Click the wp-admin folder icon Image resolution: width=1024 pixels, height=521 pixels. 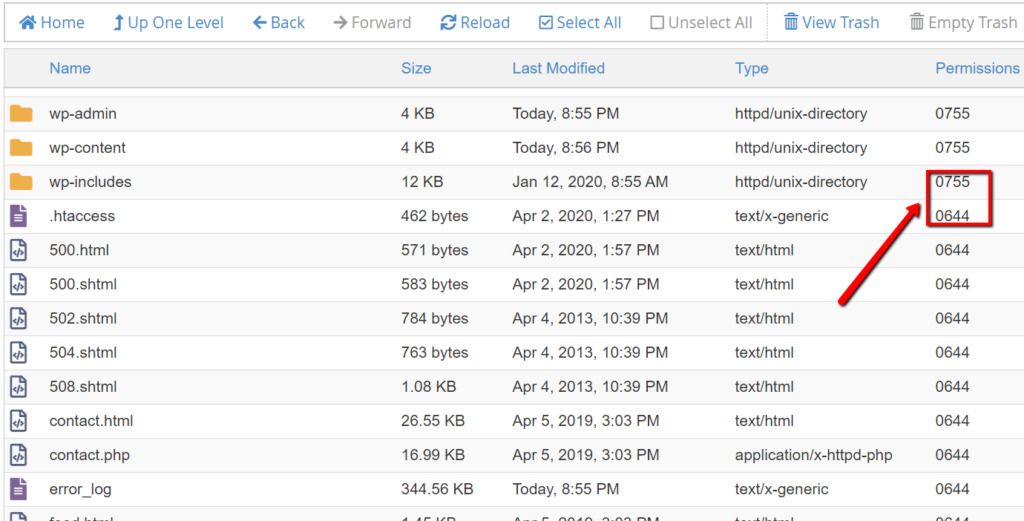pyautogui.click(x=21, y=114)
